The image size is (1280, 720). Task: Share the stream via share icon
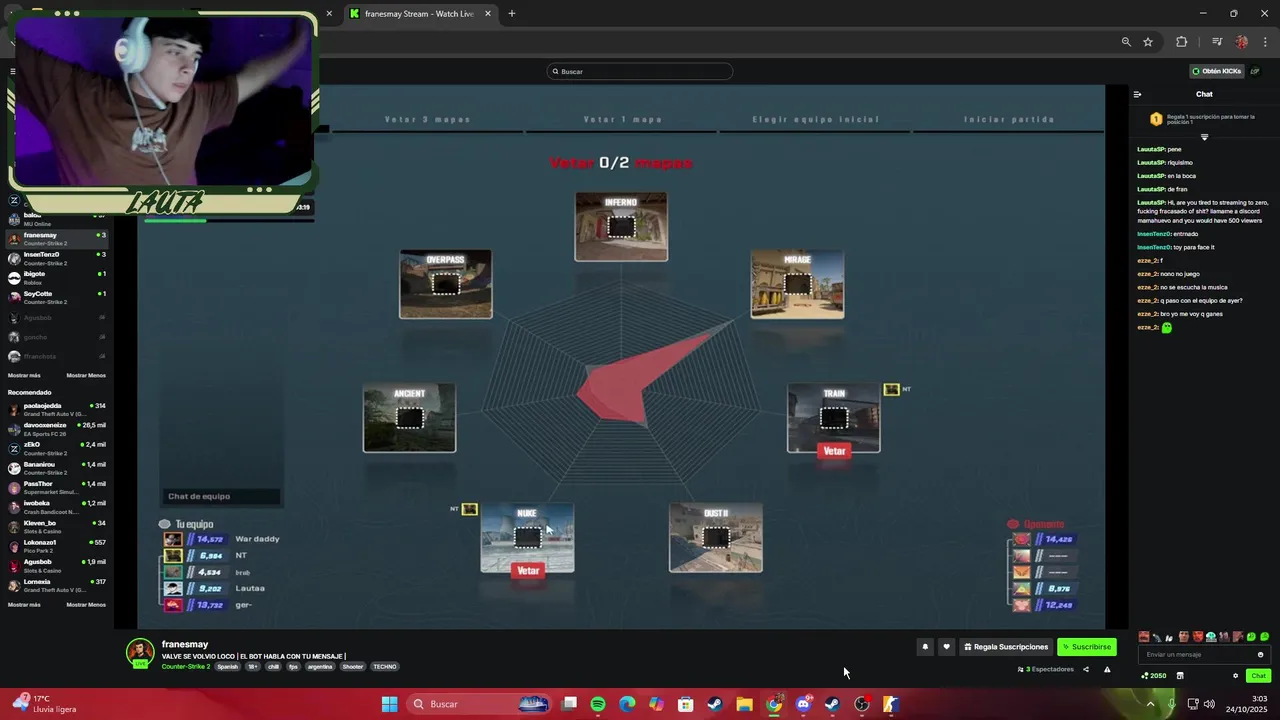(1086, 669)
